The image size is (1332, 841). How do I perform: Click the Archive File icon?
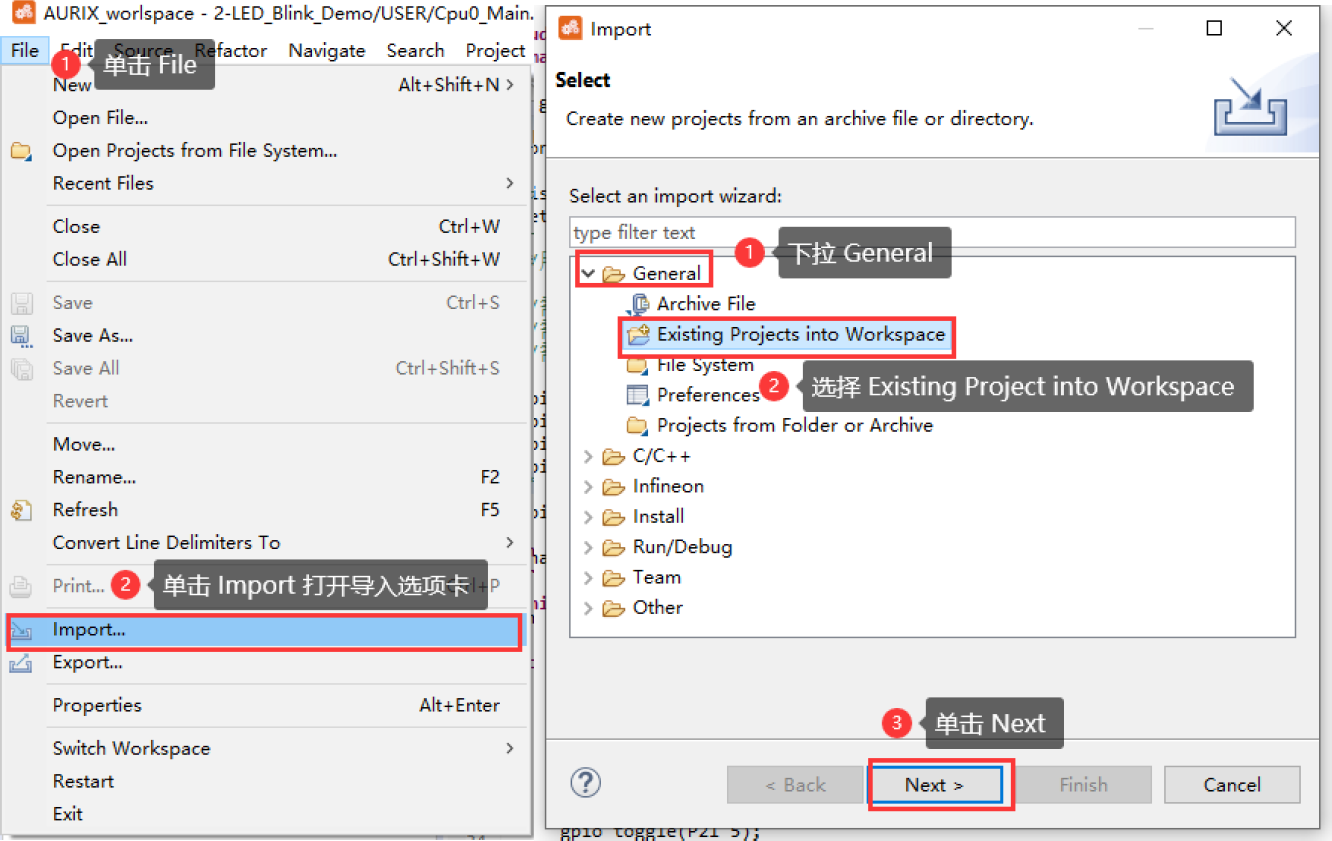pos(638,304)
